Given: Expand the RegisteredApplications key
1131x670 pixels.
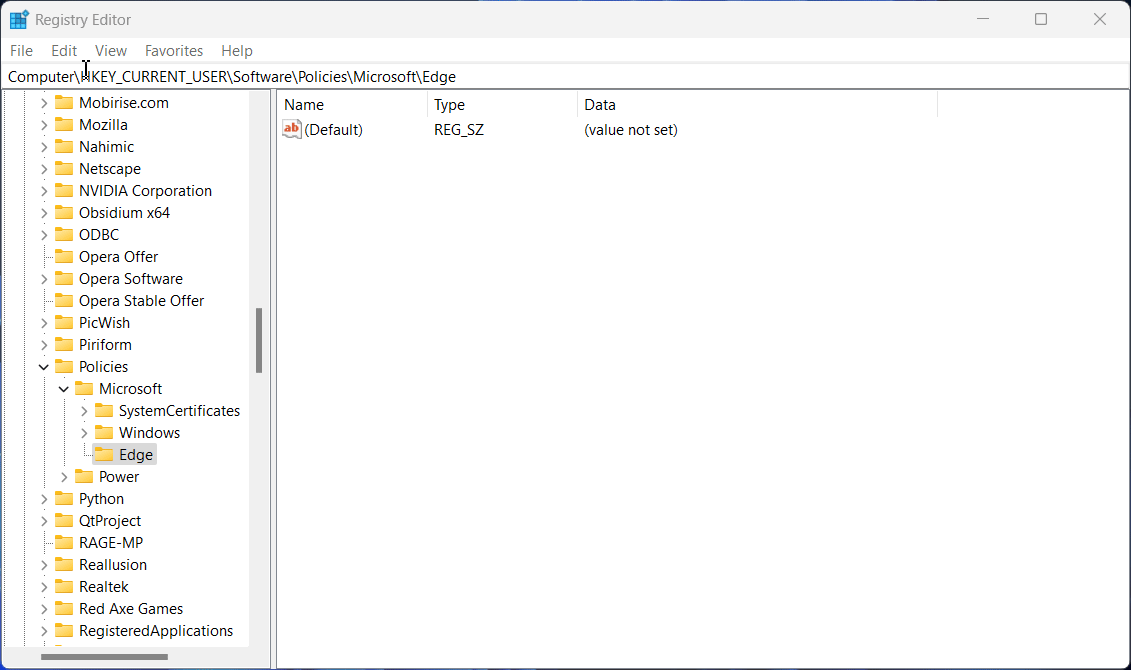Looking at the screenshot, I should (x=44, y=631).
